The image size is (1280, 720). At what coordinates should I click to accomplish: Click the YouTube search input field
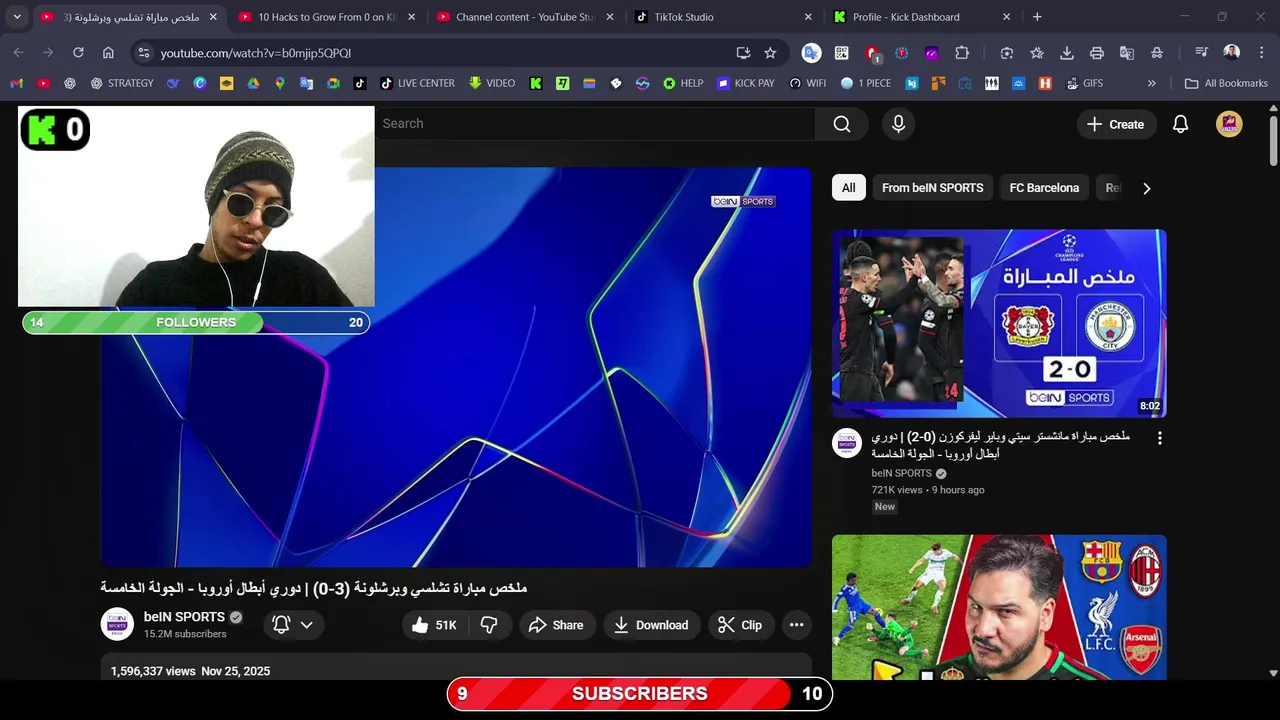tap(595, 124)
